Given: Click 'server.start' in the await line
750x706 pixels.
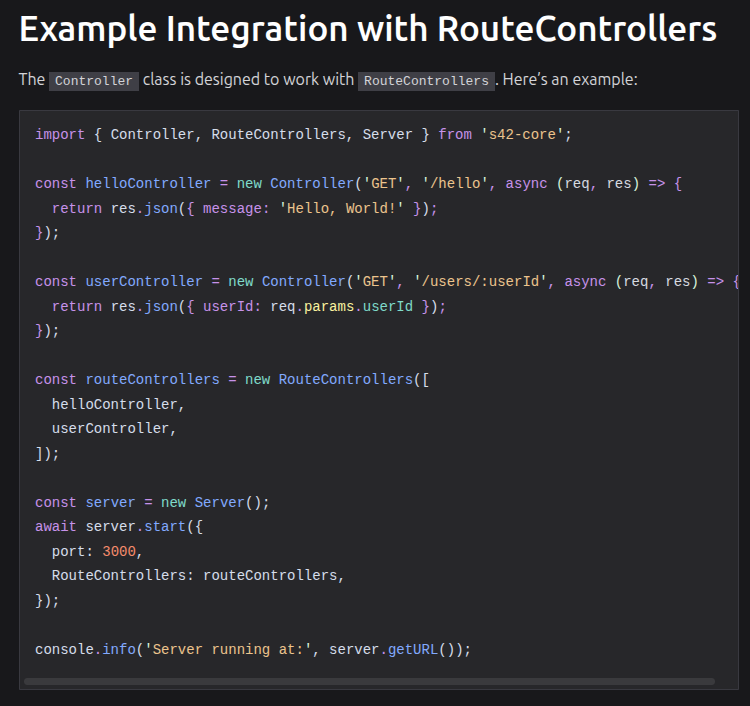Looking at the screenshot, I should pos(135,527).
